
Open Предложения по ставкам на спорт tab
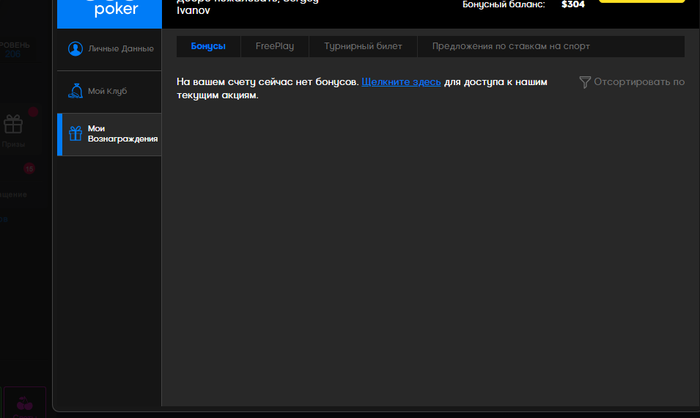(511, 46)
